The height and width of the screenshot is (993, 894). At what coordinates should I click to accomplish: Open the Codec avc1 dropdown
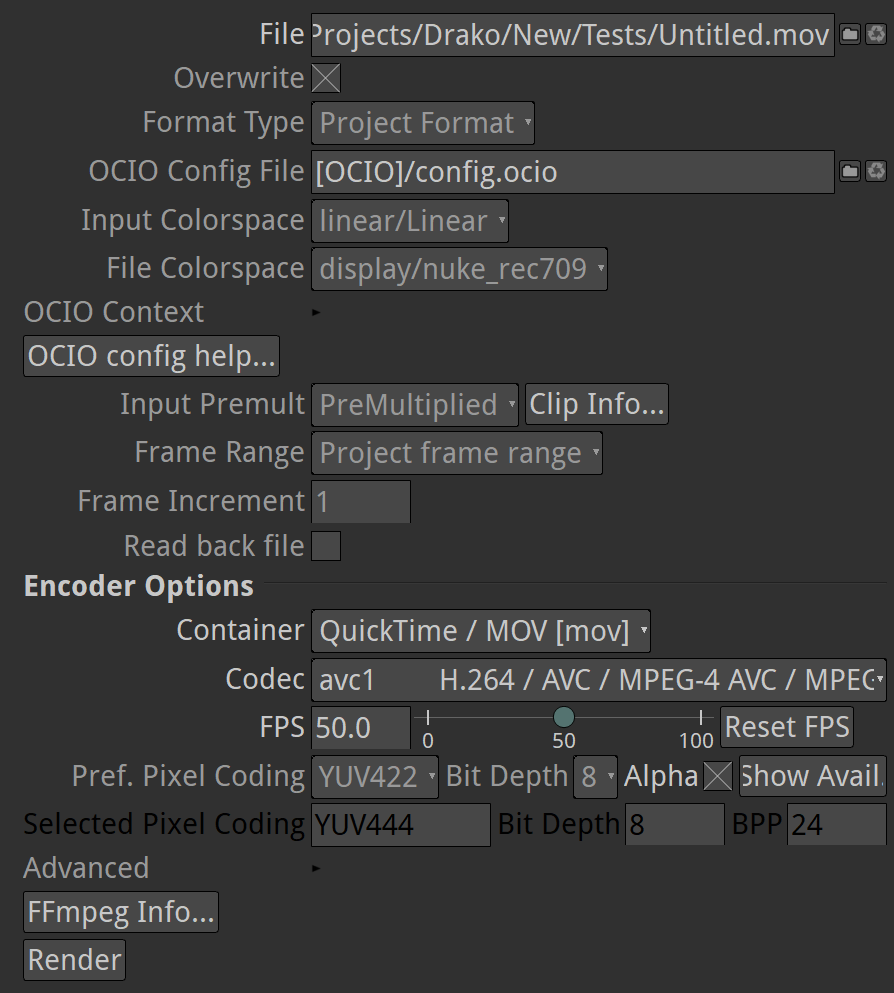[598, 680]
